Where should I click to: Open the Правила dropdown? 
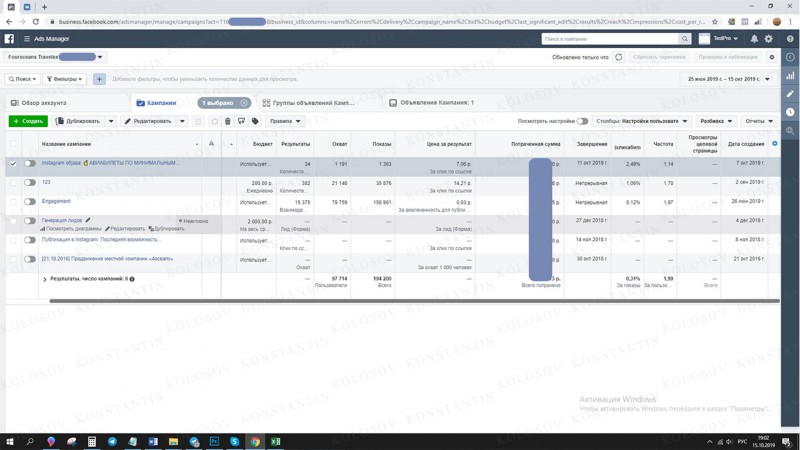pos(285,121)
